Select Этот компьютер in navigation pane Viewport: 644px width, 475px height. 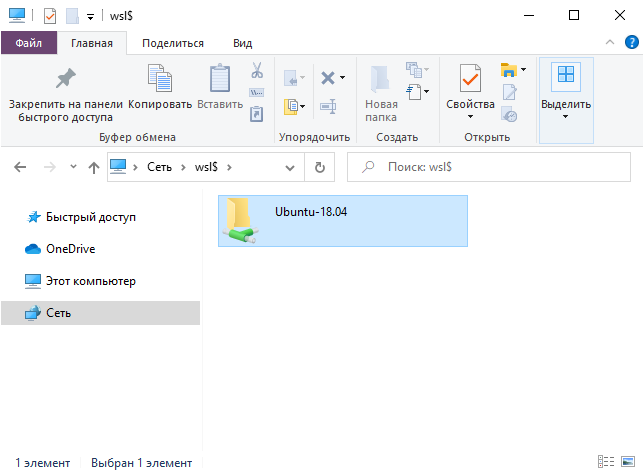click(x=91, y=281)
